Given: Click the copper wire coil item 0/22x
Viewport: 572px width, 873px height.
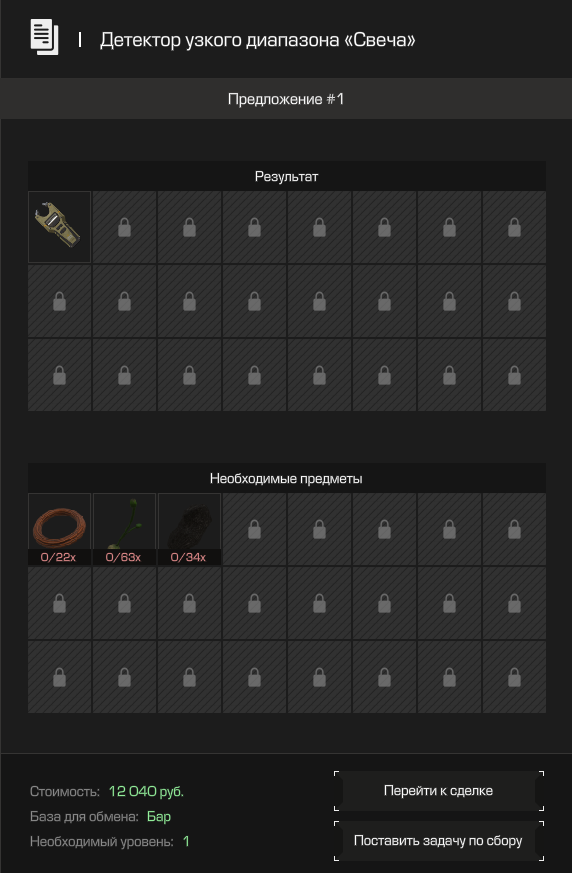Looking at the screenshot, I should (x=60, y=529).
